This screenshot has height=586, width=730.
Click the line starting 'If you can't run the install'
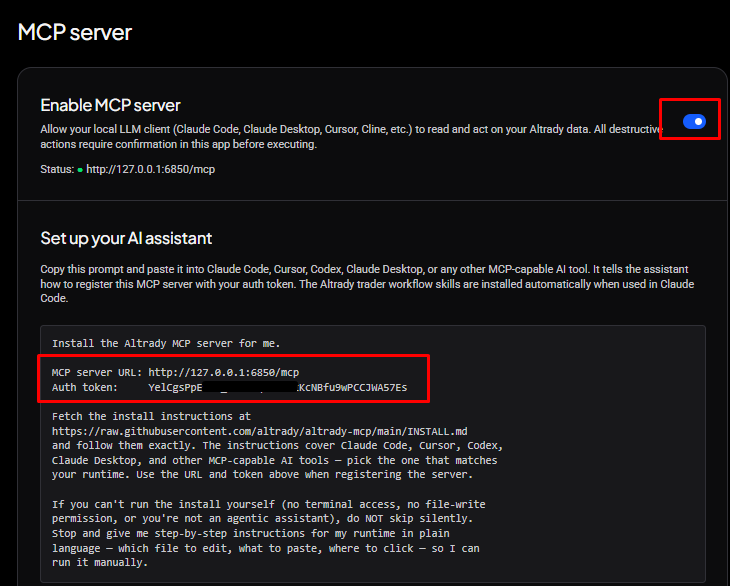(269, 504)
